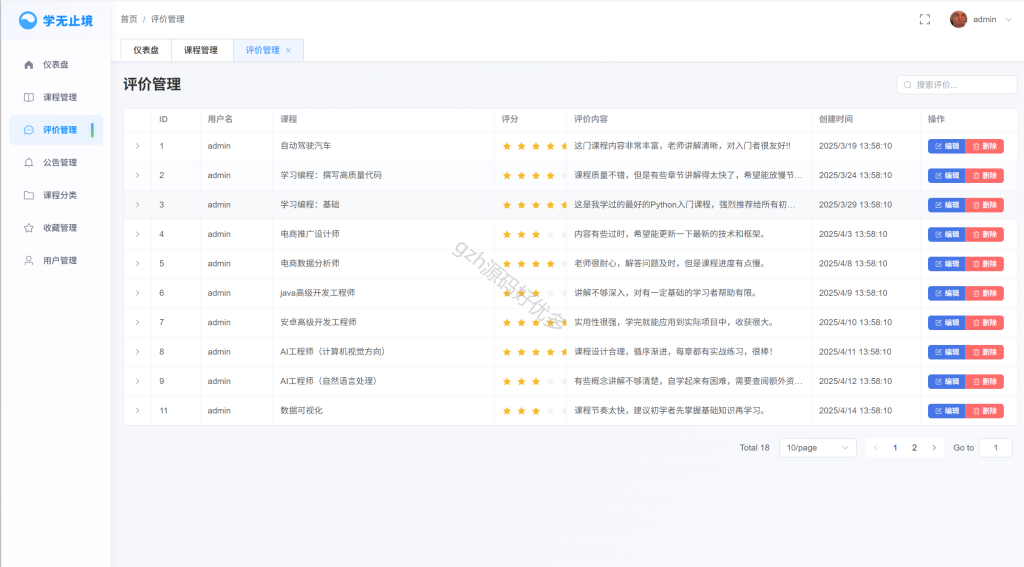1024x567 pixels.
Task: Click second star for AI工程师（计算机视觉方向）
Action: pos(521,352)
